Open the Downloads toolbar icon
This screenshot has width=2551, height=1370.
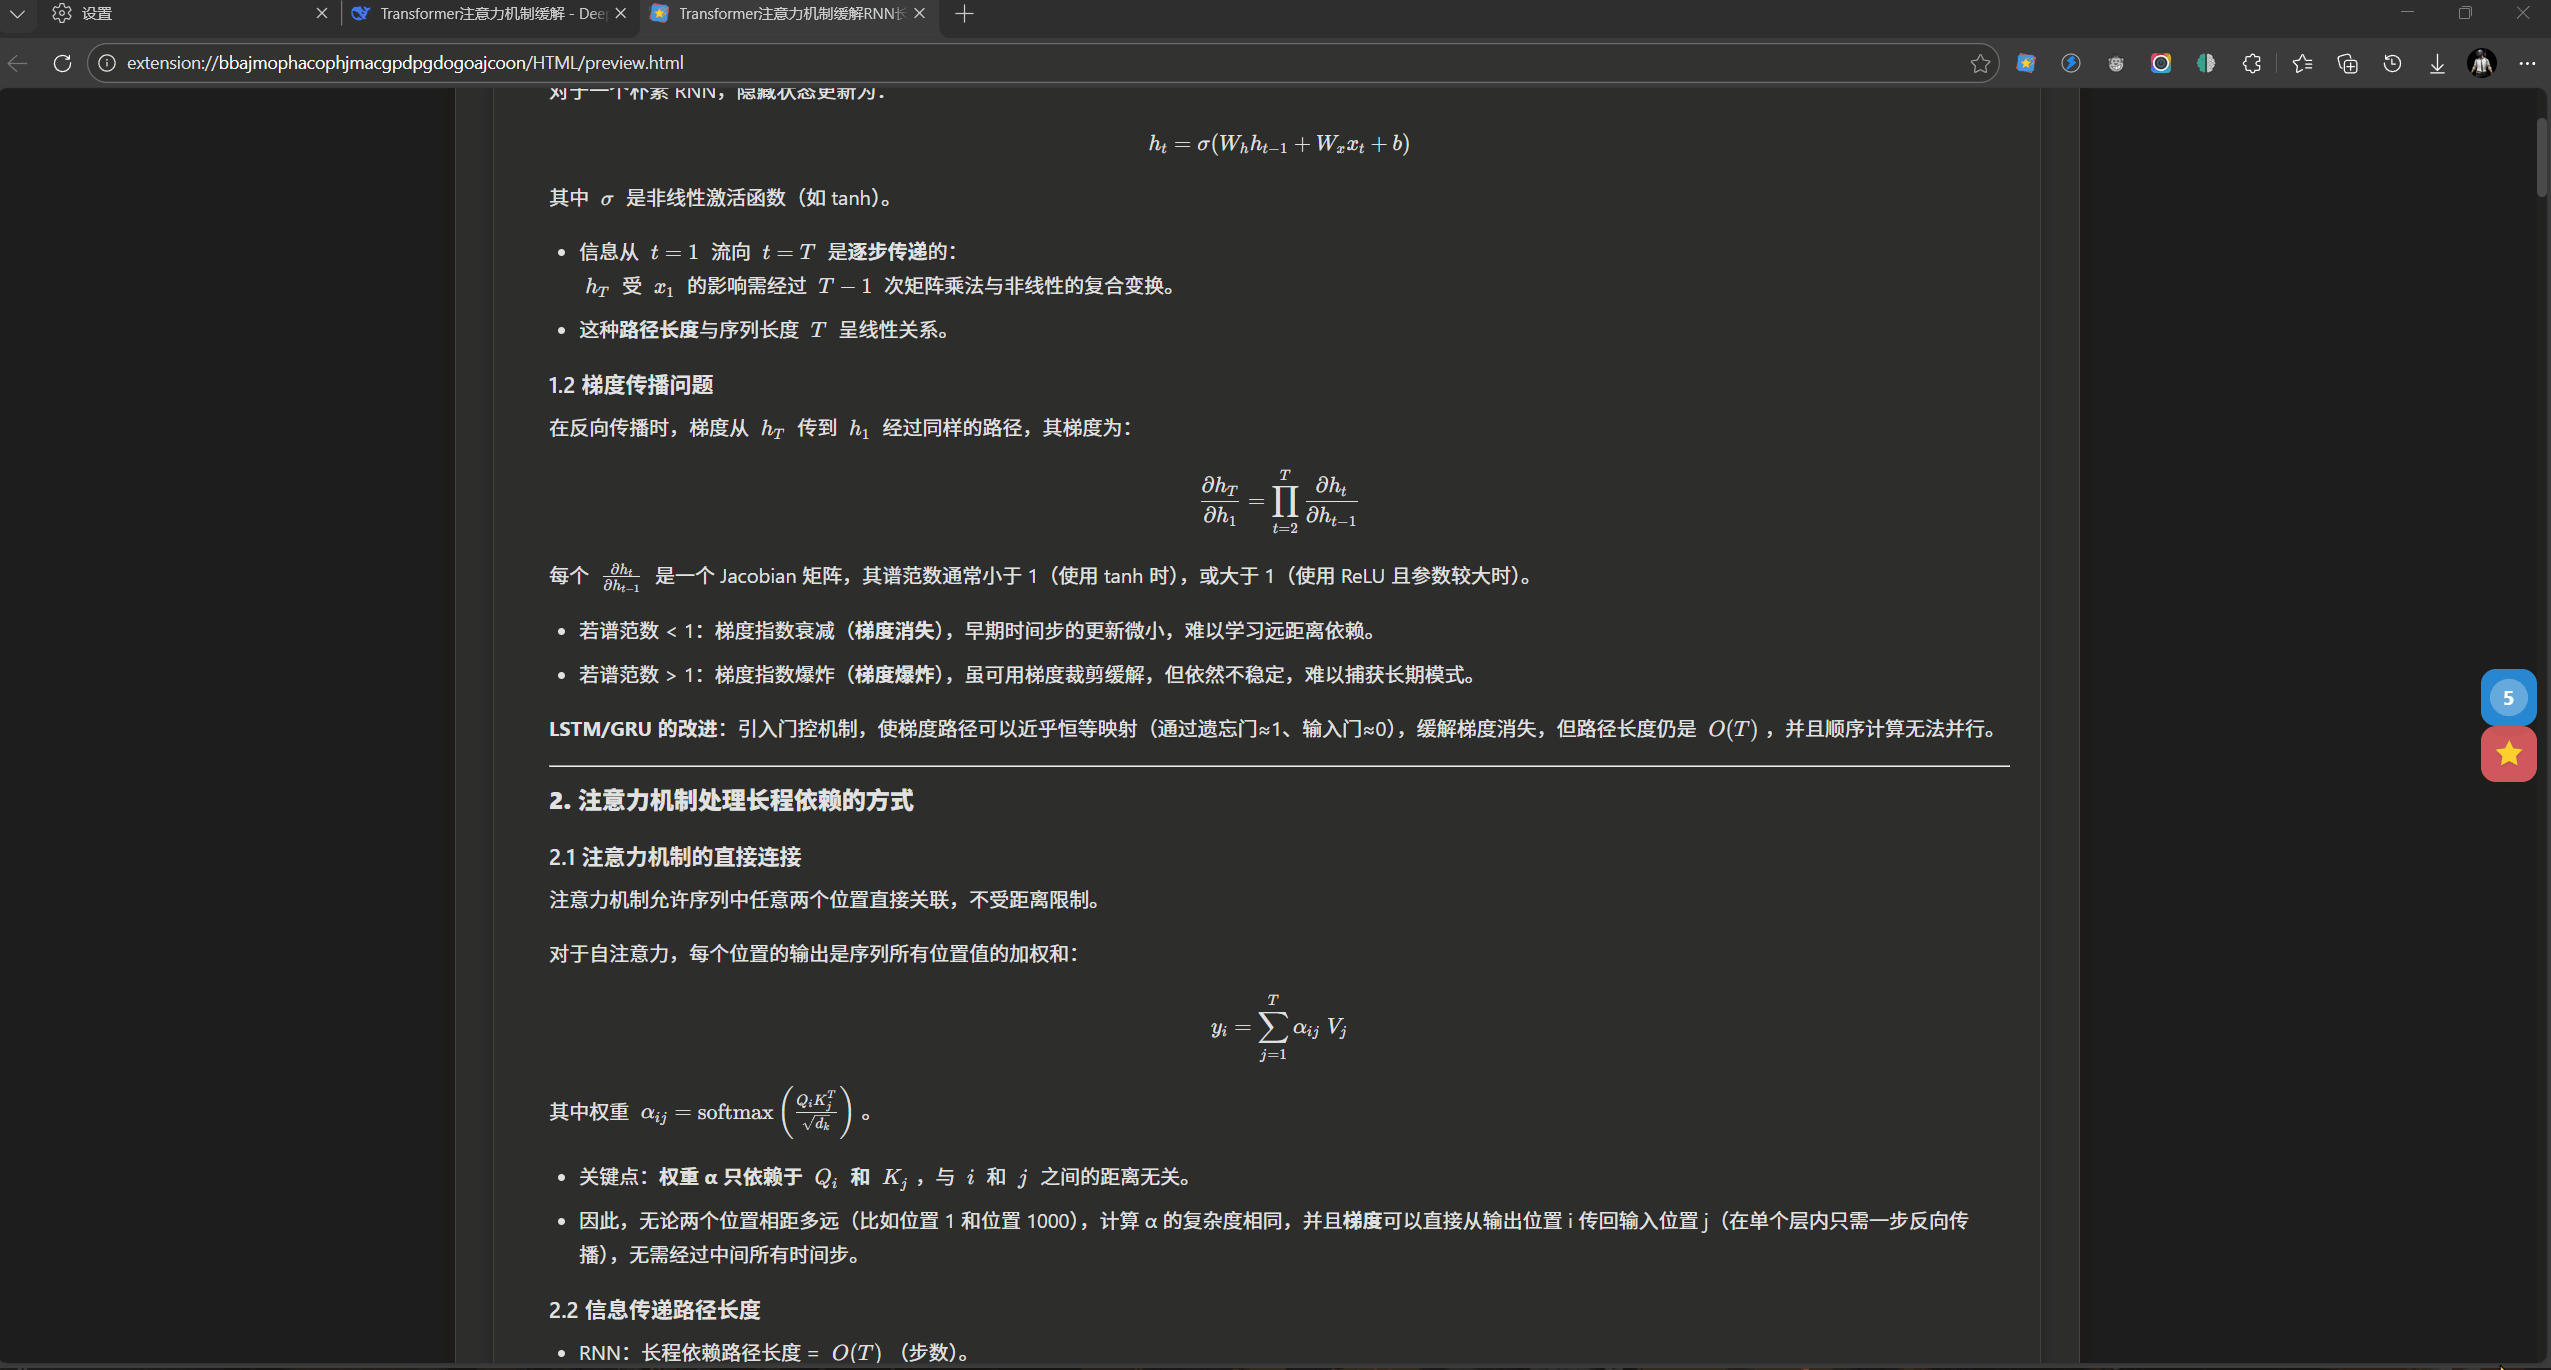click(x=2437, y=63)
